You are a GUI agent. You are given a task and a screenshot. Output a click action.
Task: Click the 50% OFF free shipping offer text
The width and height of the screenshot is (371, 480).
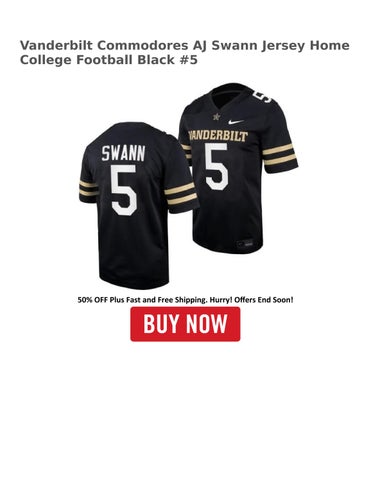point(185,300)
